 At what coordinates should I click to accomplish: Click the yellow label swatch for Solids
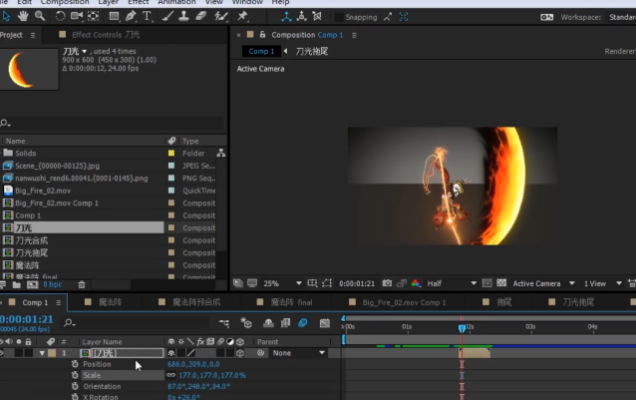pyautogui.click(x=171, y=153)
